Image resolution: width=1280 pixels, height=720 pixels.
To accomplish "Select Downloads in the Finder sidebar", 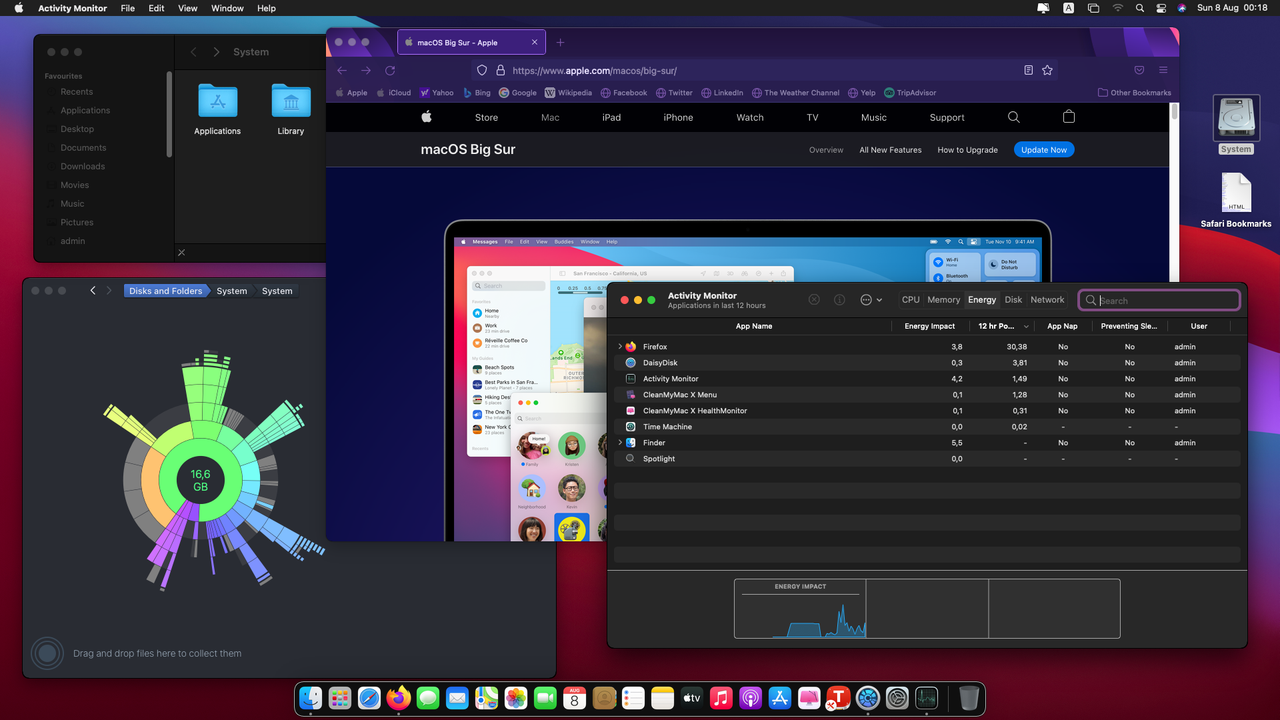I will coord(82,167).
